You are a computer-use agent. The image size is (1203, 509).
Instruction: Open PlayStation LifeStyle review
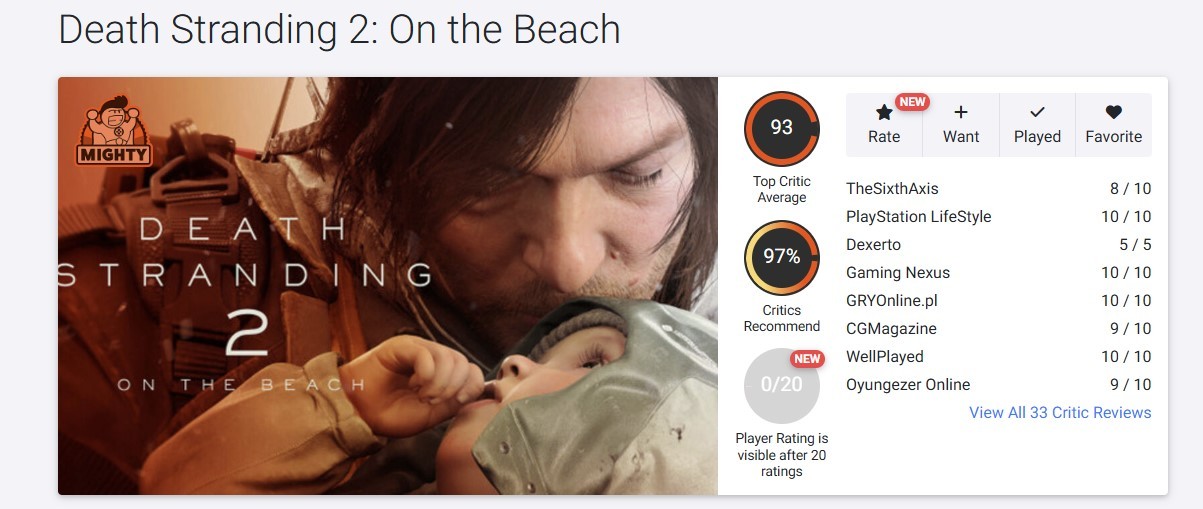click(918, 216)
